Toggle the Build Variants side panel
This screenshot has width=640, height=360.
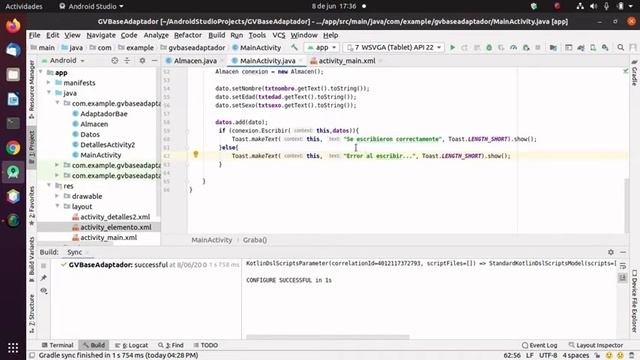pyautogui.click(x=31, y=259)
